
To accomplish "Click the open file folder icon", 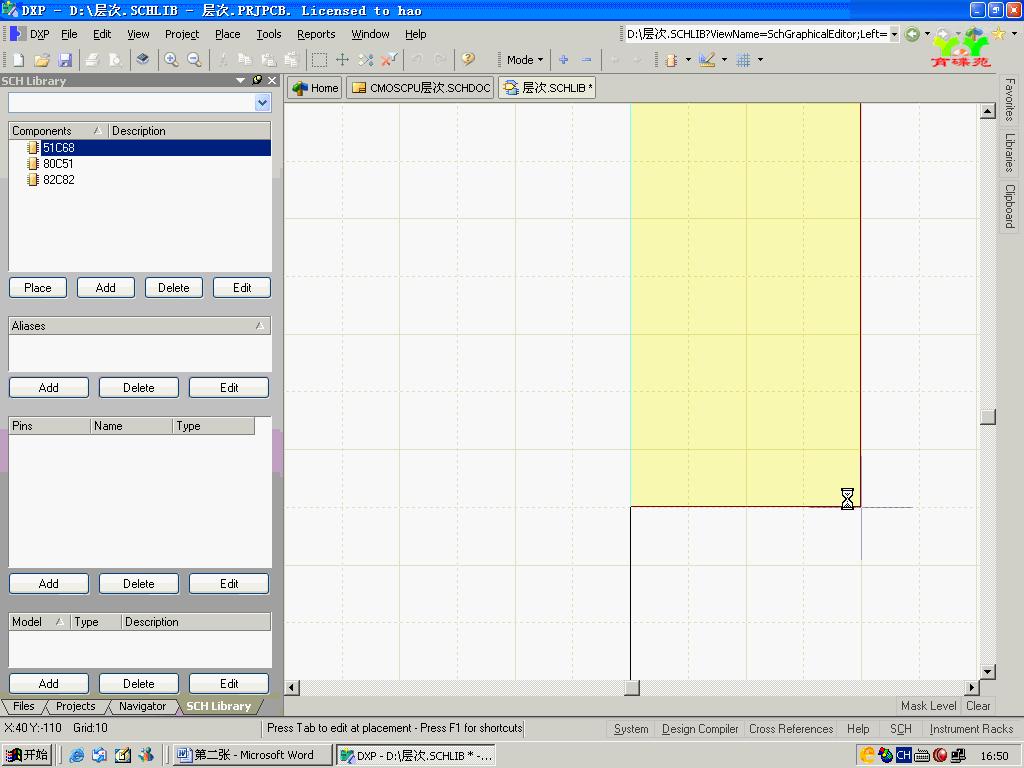I will pyautogui.click(x=42, y=60).
